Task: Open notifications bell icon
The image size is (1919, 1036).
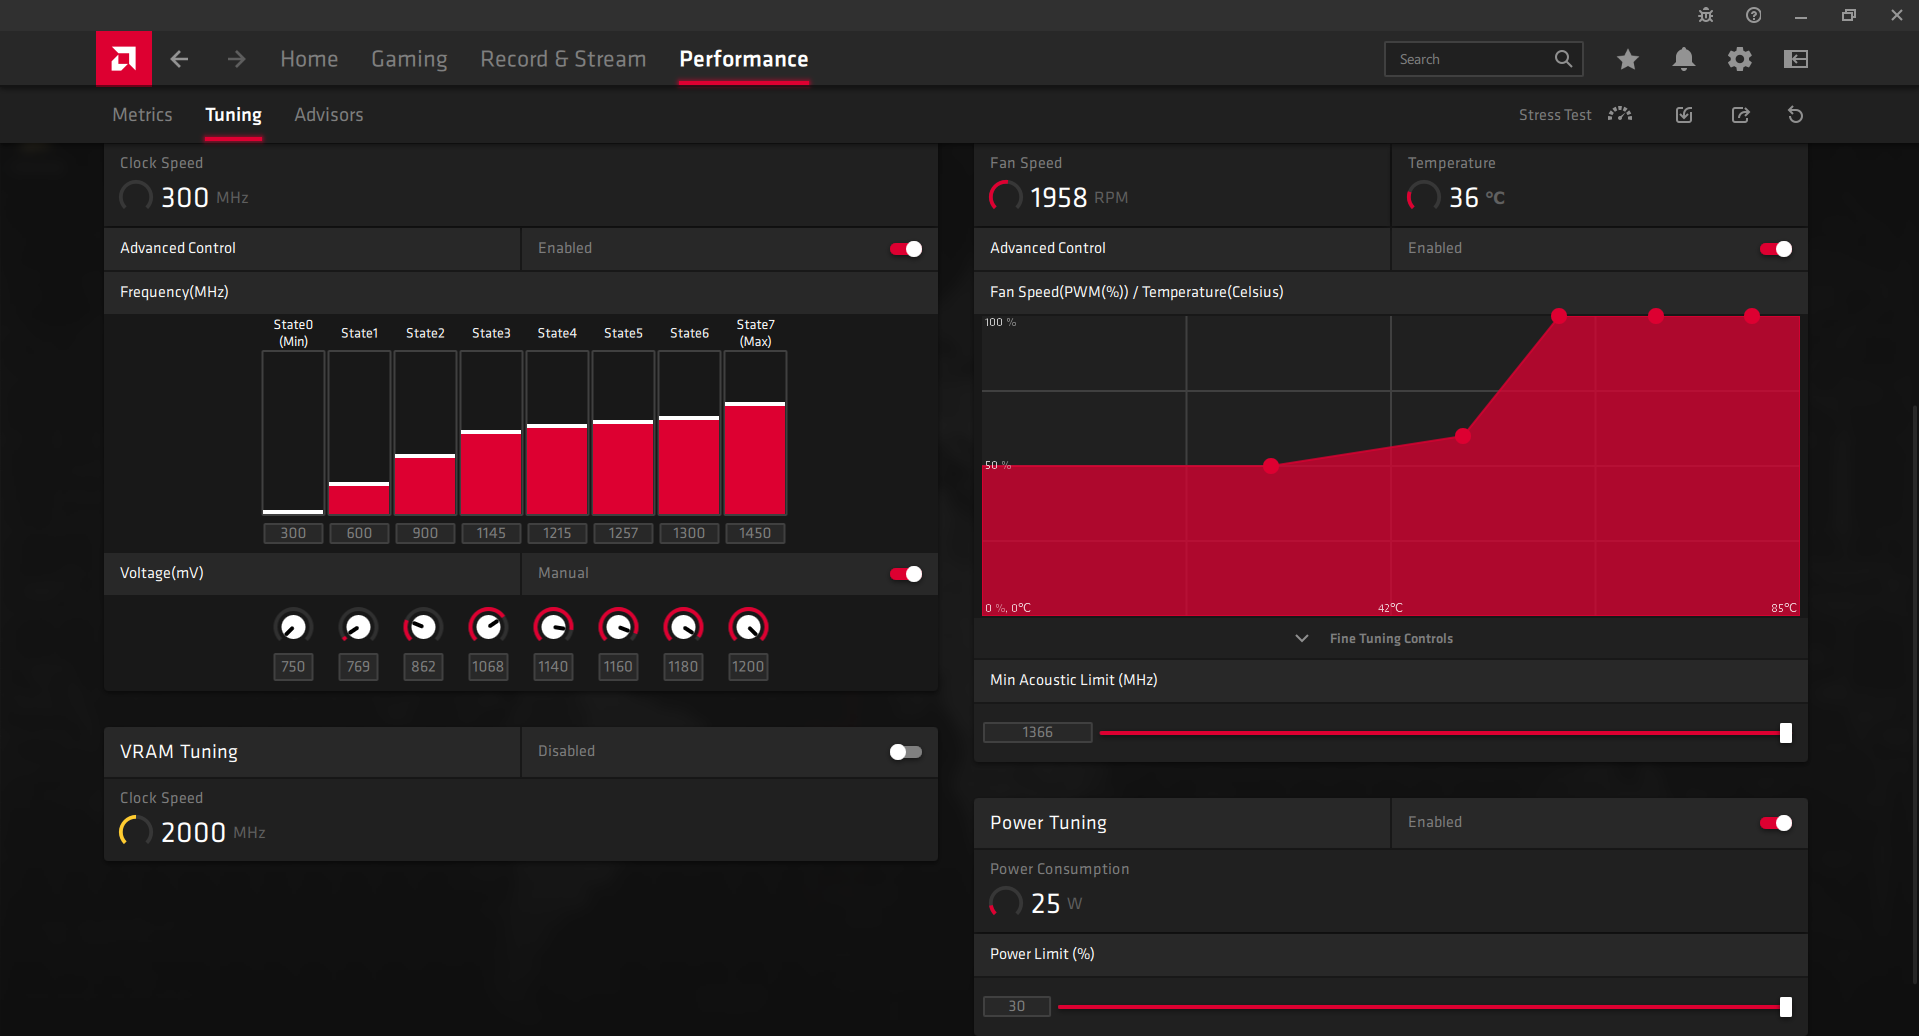Action: pos(1684,59)
